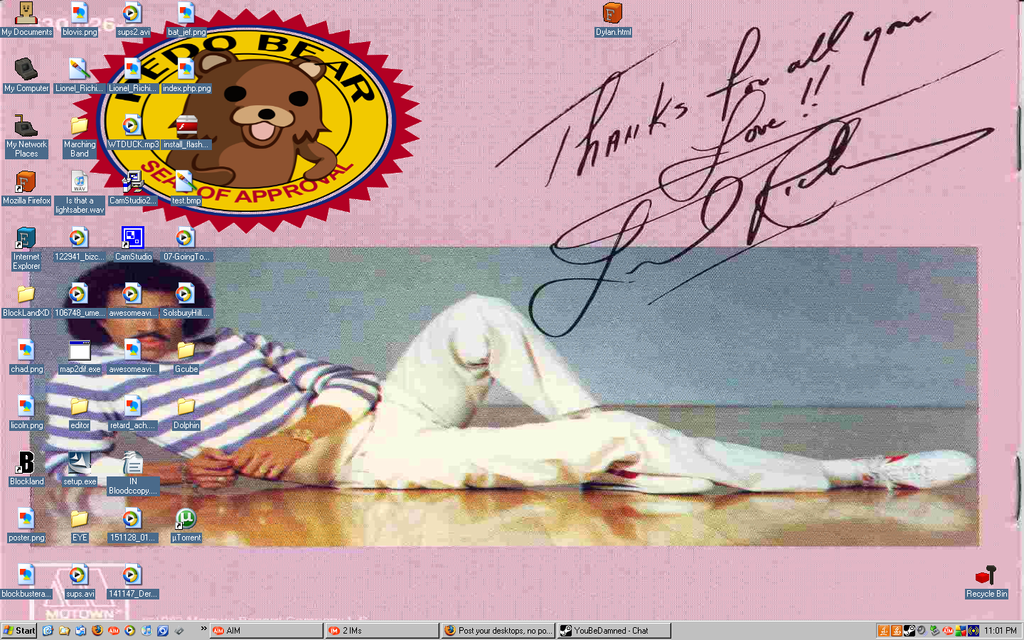Select the 07-GoingTo... media file
The image size is (1024, 640).
186,244
